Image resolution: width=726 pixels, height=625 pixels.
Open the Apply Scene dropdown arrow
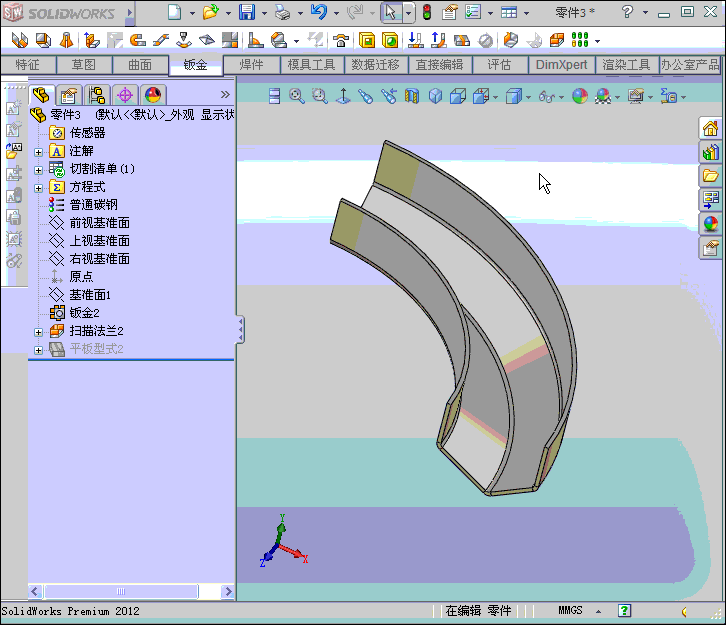tap(618, 97)
